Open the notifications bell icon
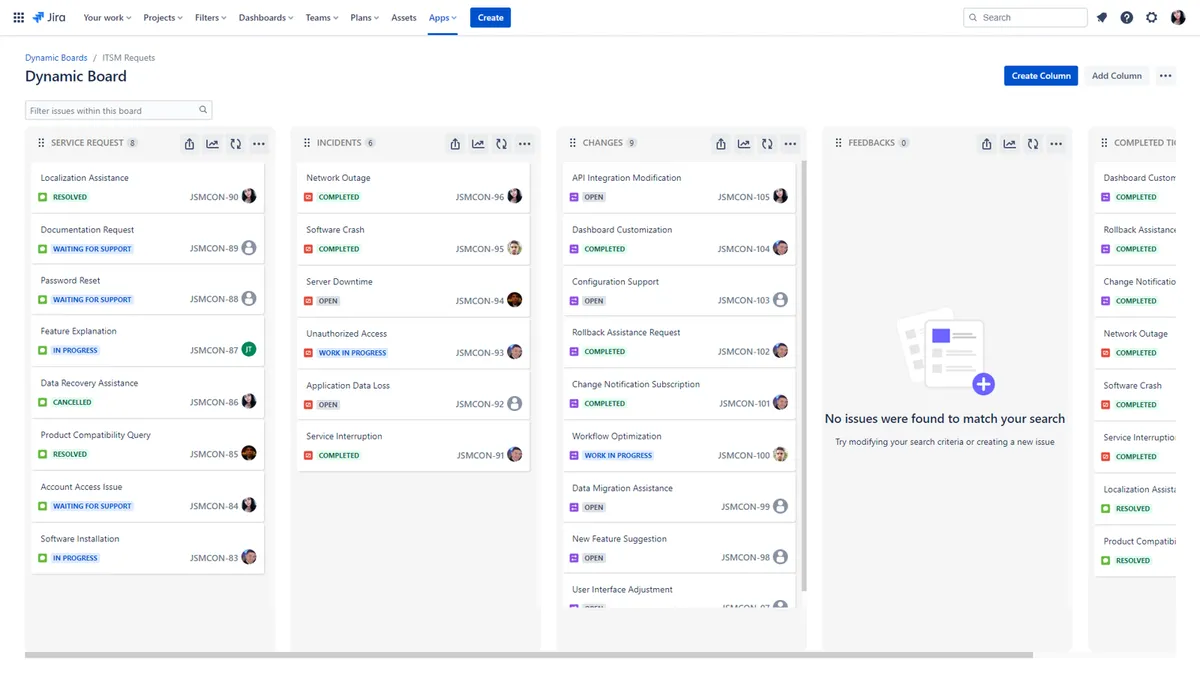The height and width of the screenshot is (675, 1200). click(x=1102, y=17)
